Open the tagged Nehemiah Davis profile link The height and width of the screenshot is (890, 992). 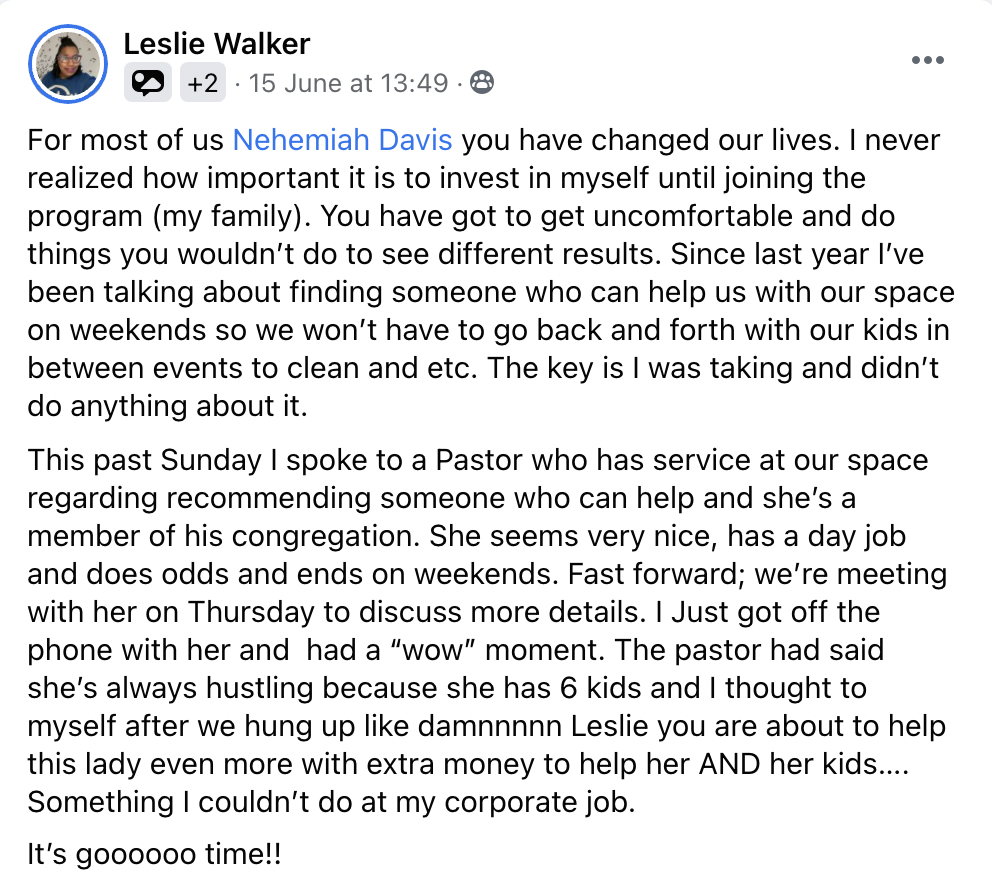[x=342, y=140]
